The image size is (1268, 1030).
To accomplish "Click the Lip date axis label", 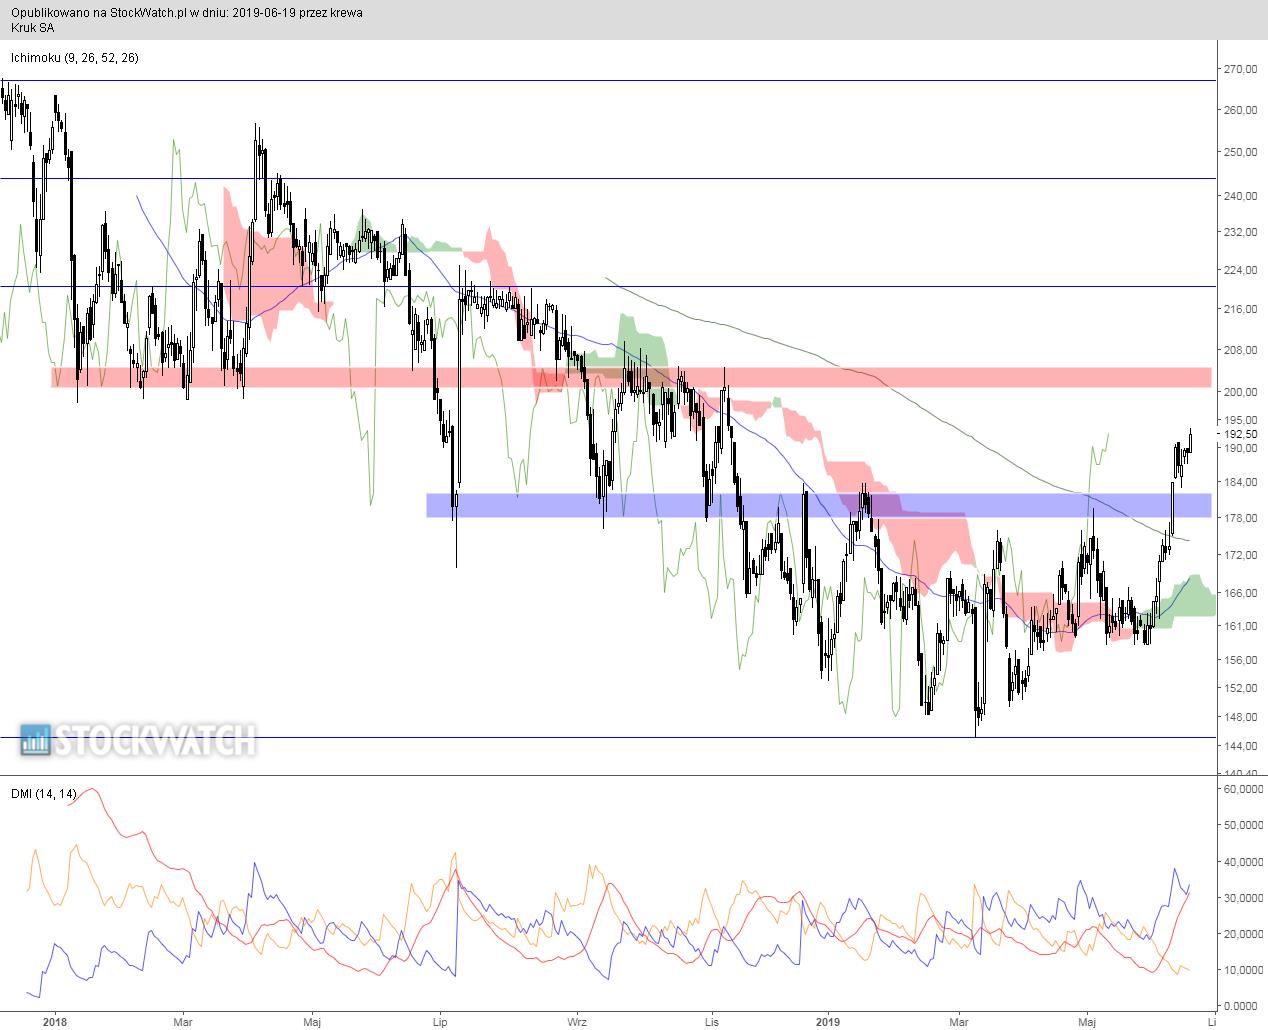I will (438, 1021).
